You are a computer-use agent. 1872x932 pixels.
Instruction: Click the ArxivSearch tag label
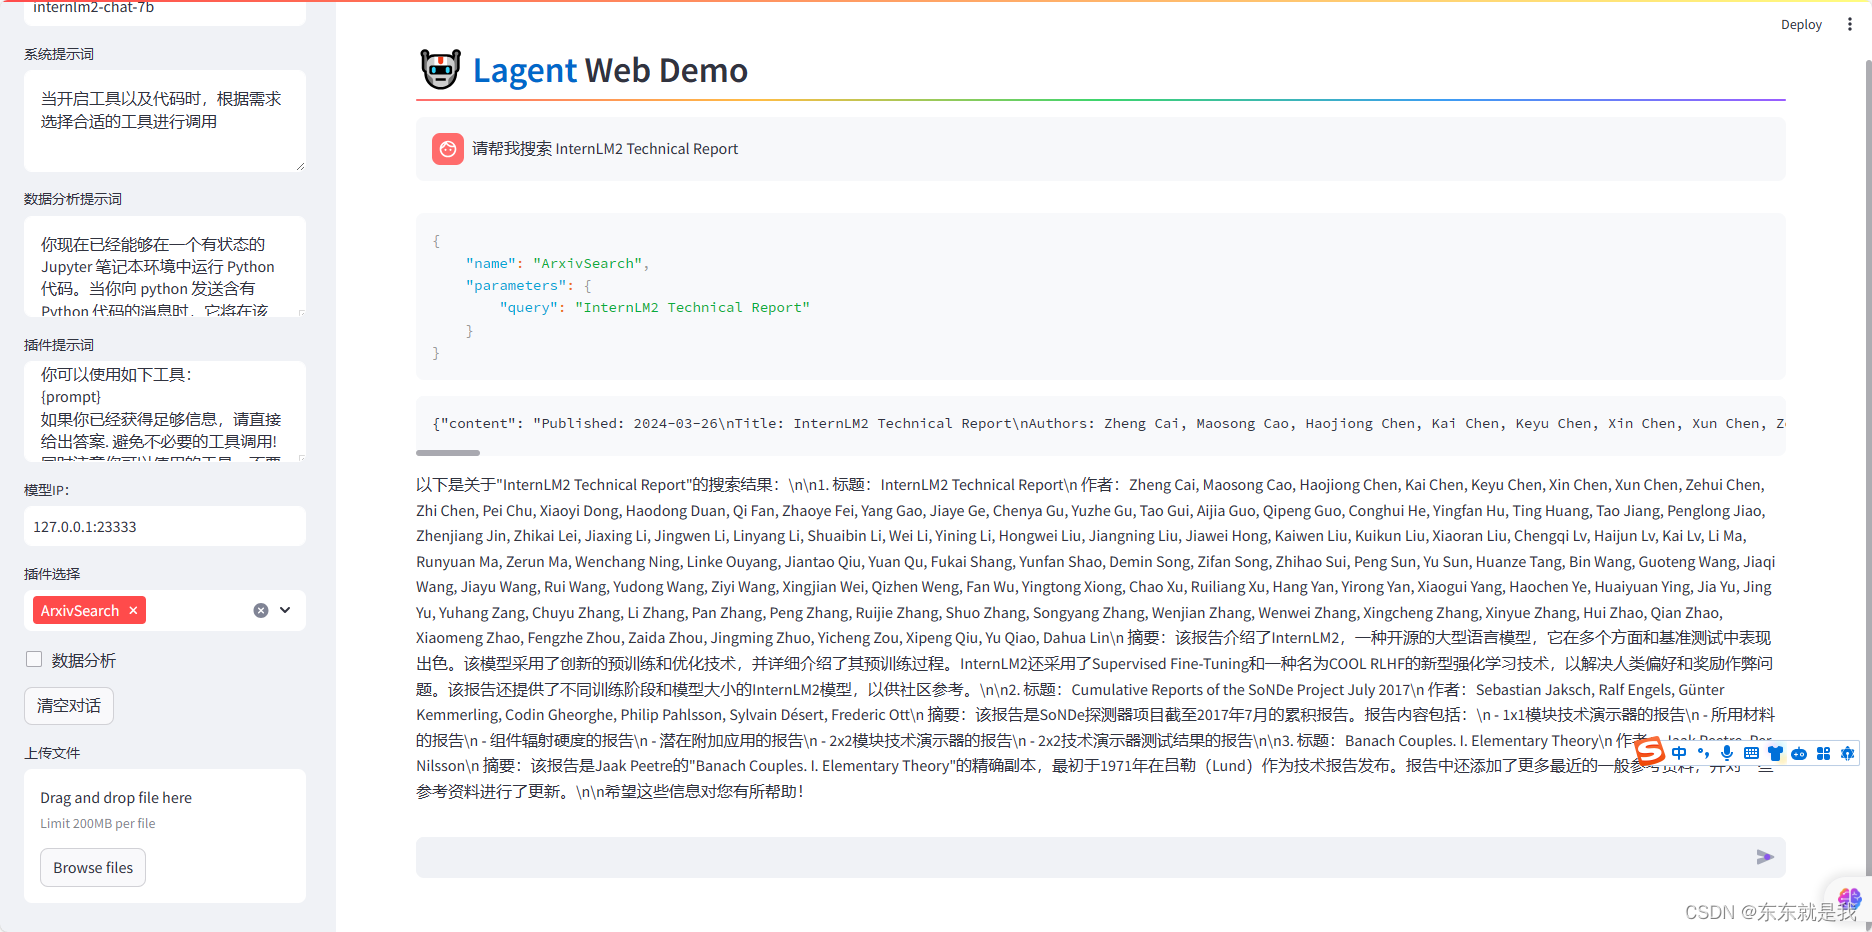(80, 610)
